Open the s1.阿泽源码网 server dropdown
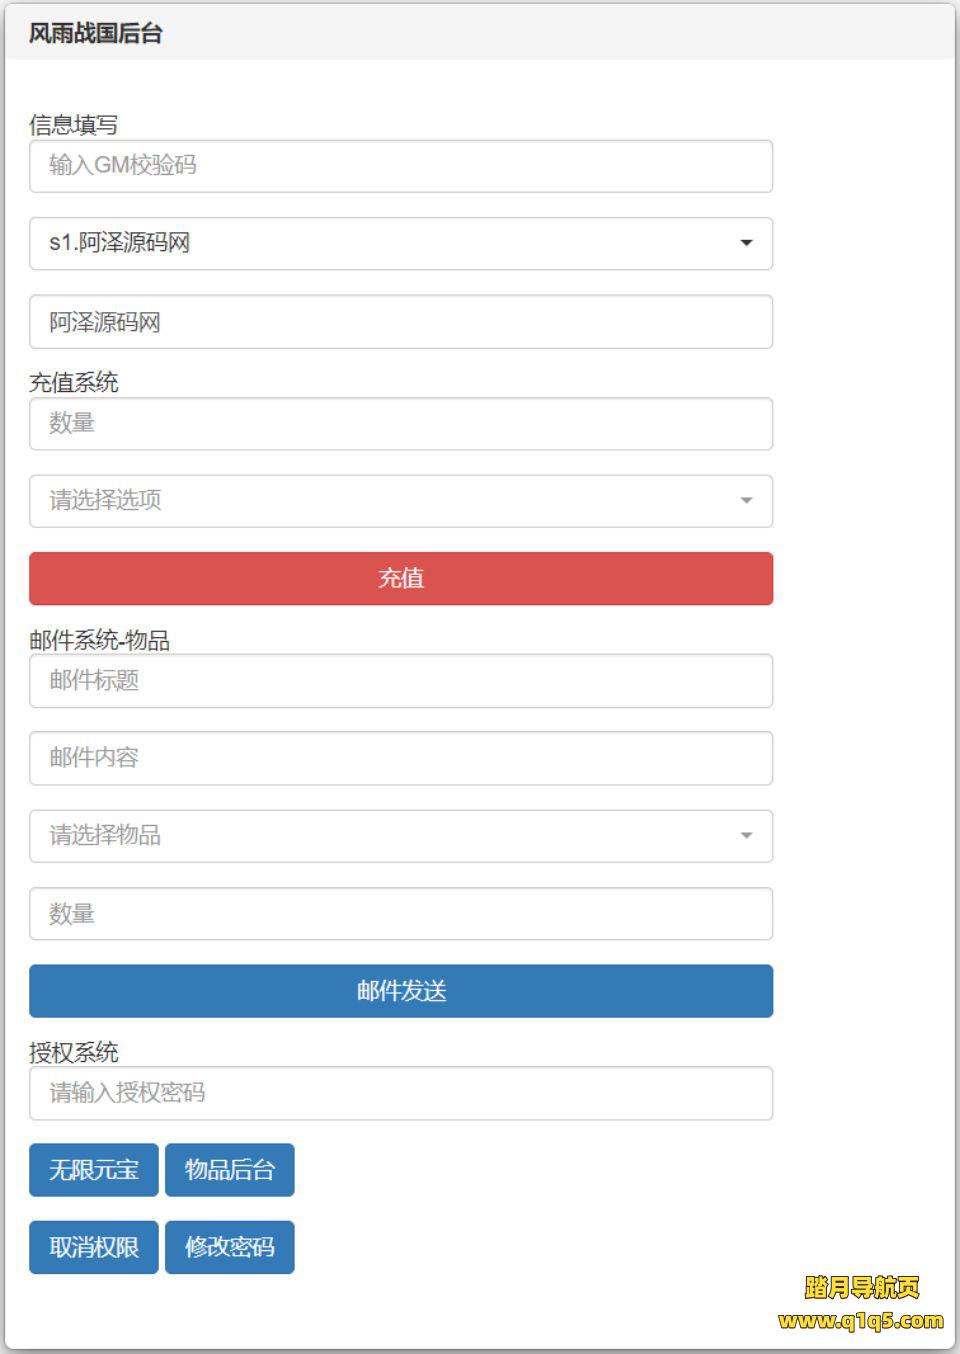 [400, 243]
